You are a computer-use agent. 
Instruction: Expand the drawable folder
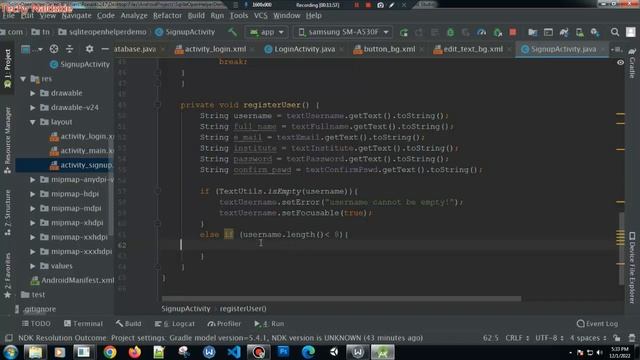pyautogui.click(x=33, y=93)
